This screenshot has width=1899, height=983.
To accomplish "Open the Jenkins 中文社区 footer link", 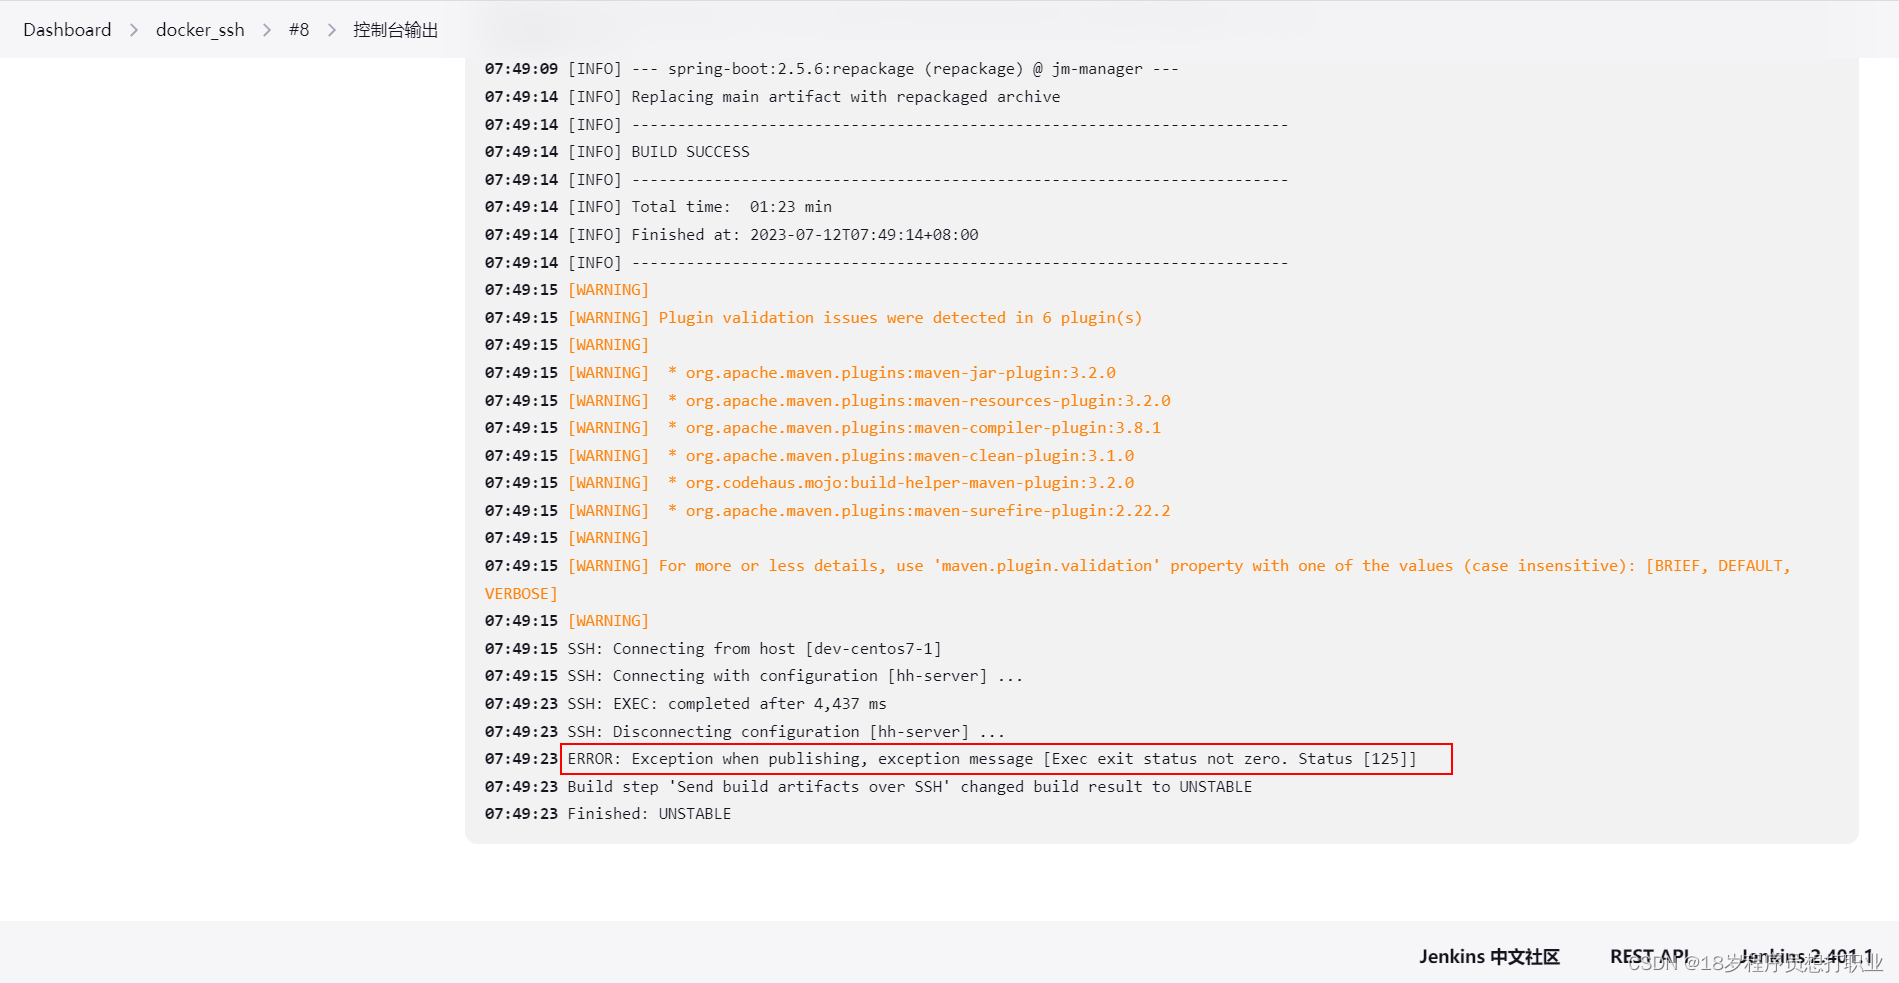I will click(1489, 957).
